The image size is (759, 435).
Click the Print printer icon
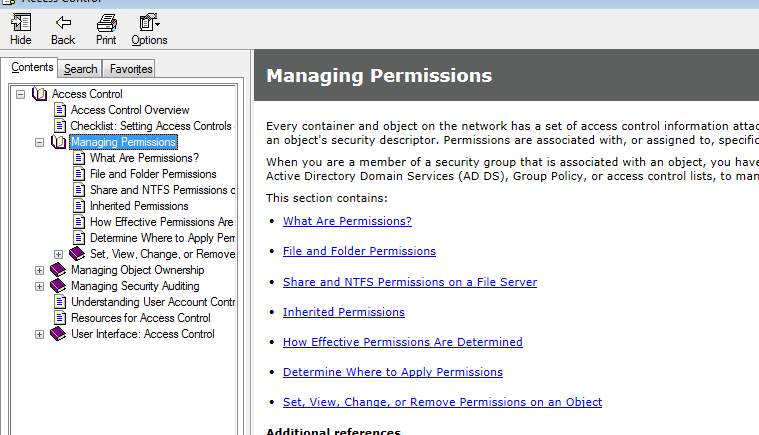point(106,22)
